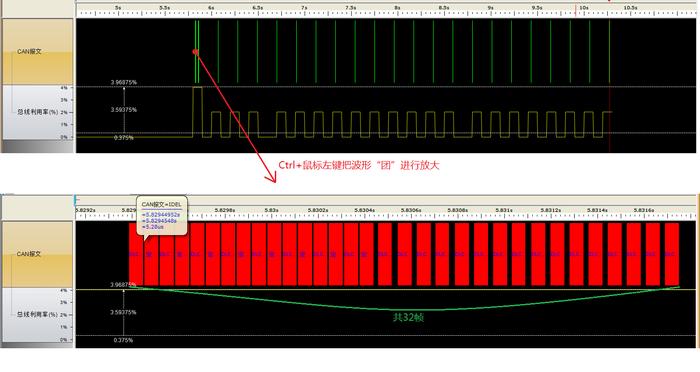The height and width of the screenshot is (372, 700).
Task: Select the CAN报文 channel in upper waveform
Action: (29, 51)
